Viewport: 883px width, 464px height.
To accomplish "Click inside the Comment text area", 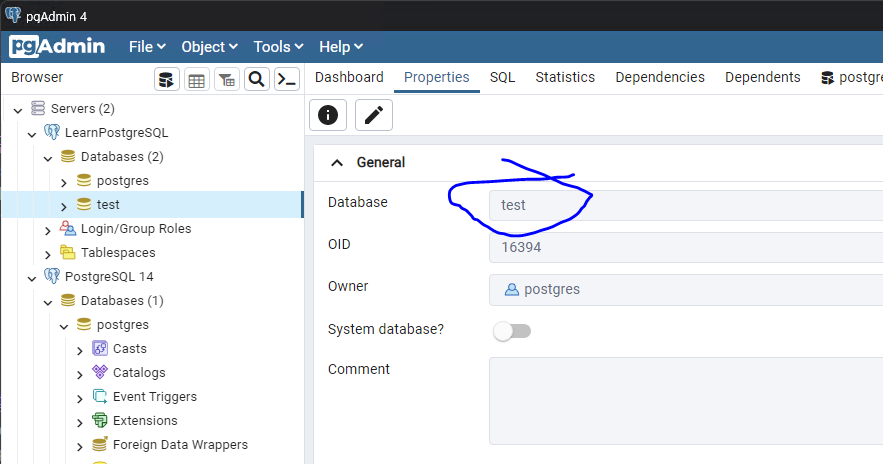I will click(x=686, y=401).
